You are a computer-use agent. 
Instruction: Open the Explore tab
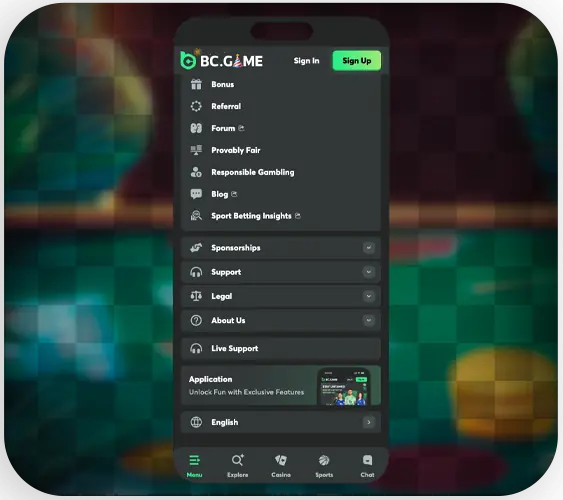point(238,466)
